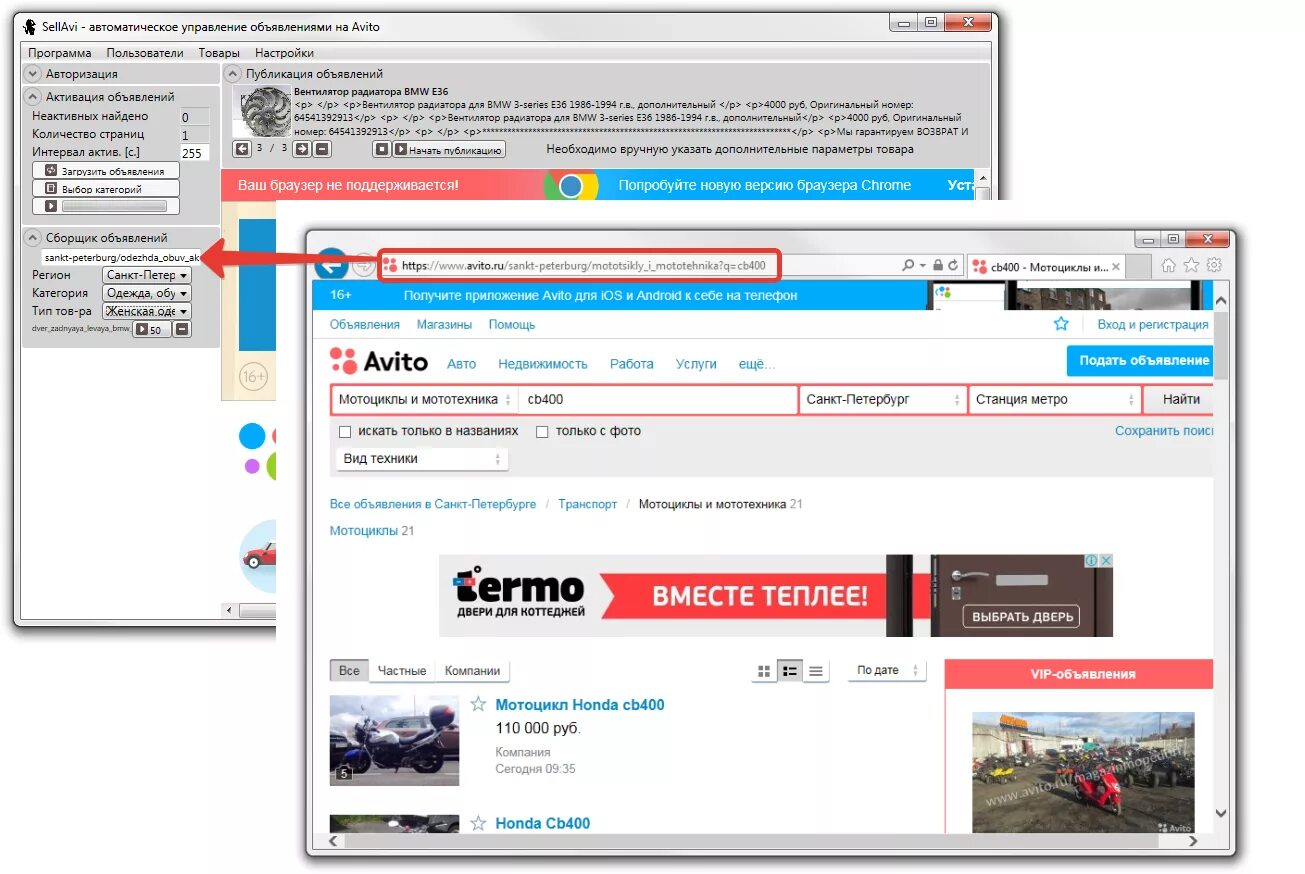This screenshot has height=874, width=1305.
Task: Click the browser home icon
Action: coord(1168,265)
